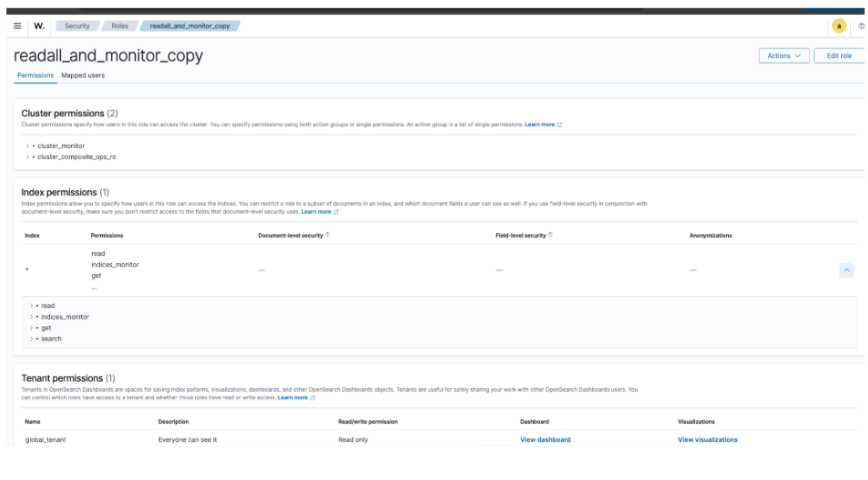Image resolution: width=868 pixels, height=480 pixels.
Task: Click the info icon beside Document-level security
Action: 328,235
